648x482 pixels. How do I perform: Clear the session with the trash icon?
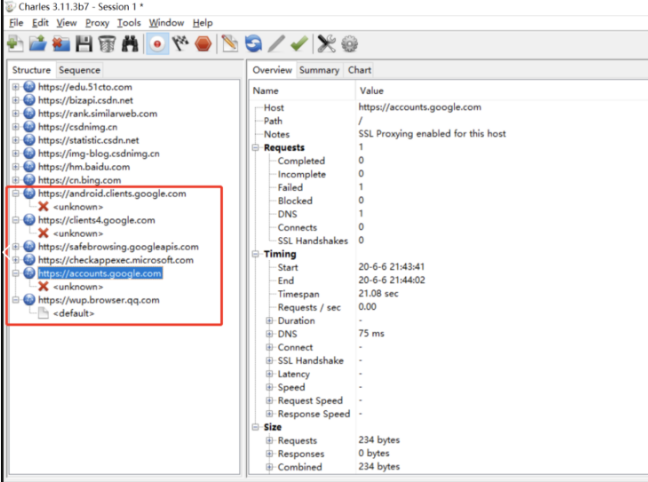(x=107, y=44)
